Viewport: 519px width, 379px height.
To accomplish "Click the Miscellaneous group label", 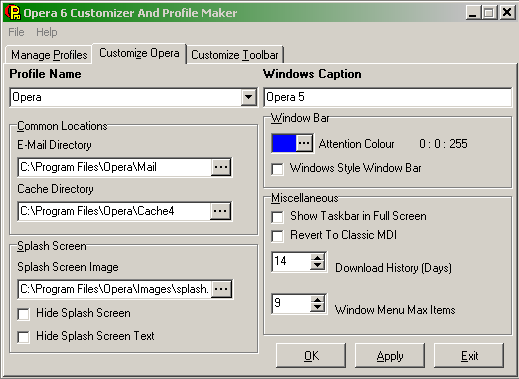I will (305, 198).
